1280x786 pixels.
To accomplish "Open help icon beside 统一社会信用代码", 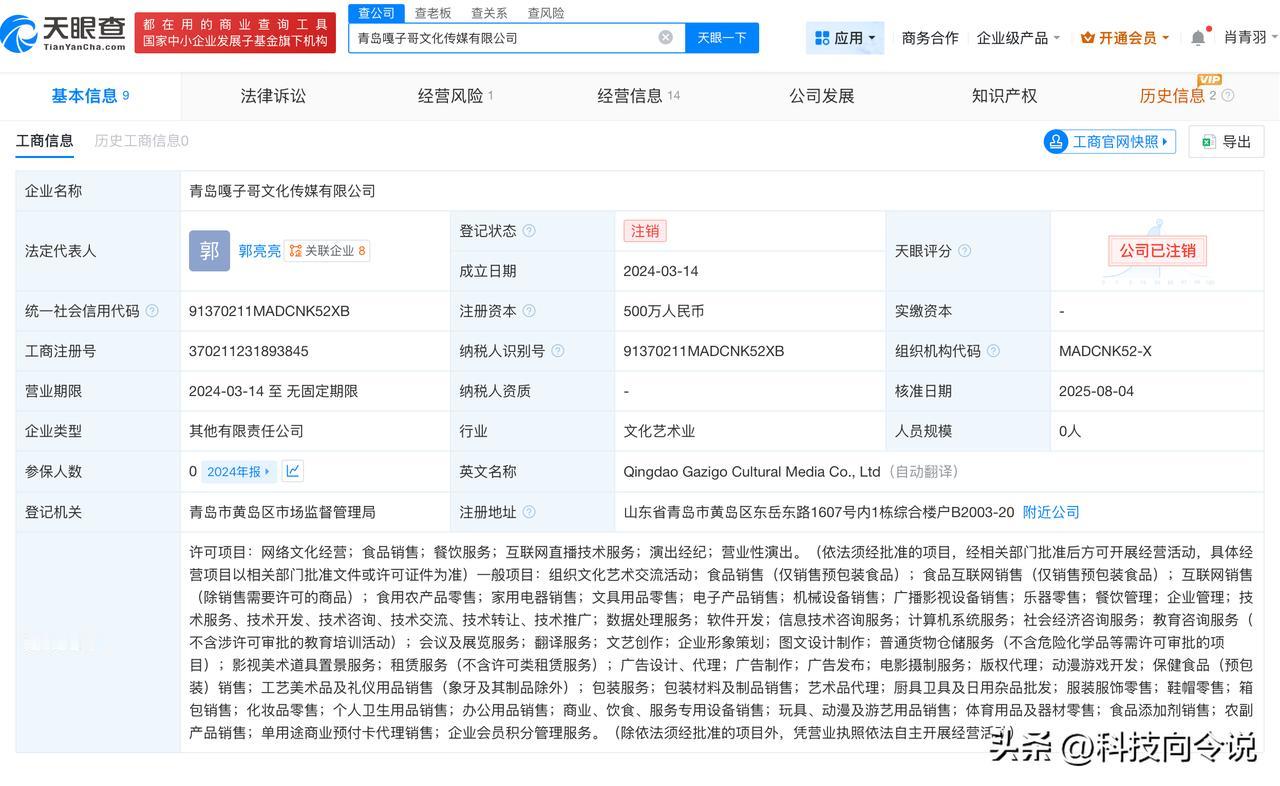I will (x=152, y=311).
